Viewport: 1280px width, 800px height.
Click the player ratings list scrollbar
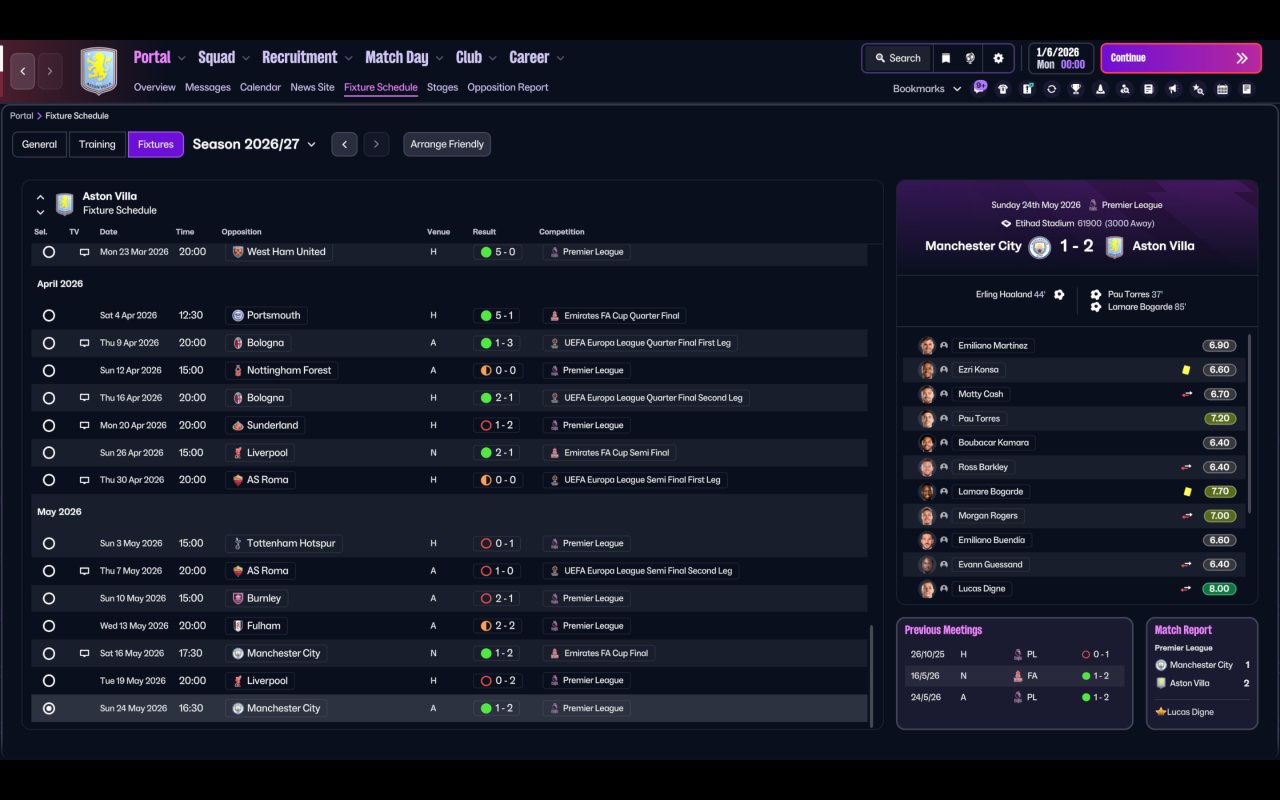click(x=1249, y=425)
